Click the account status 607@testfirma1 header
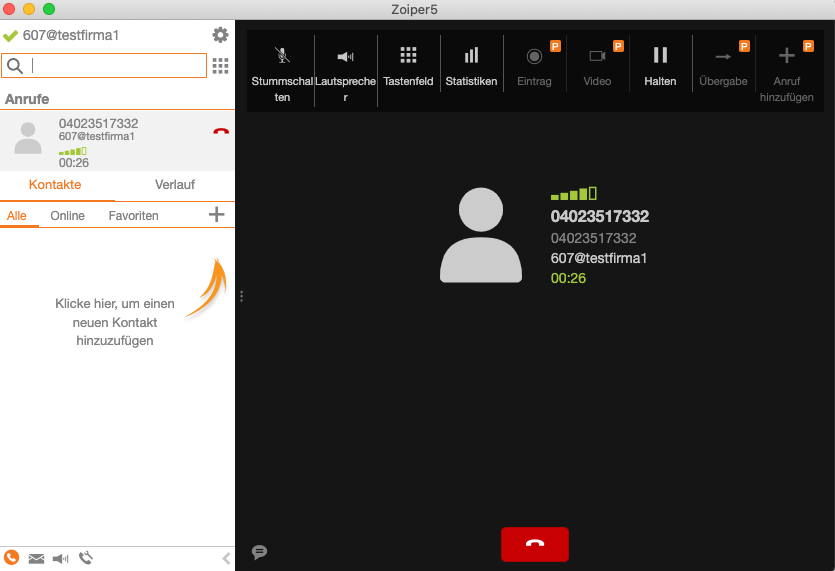The width and height of the screenshot is (835, 571). pos(70,35)
